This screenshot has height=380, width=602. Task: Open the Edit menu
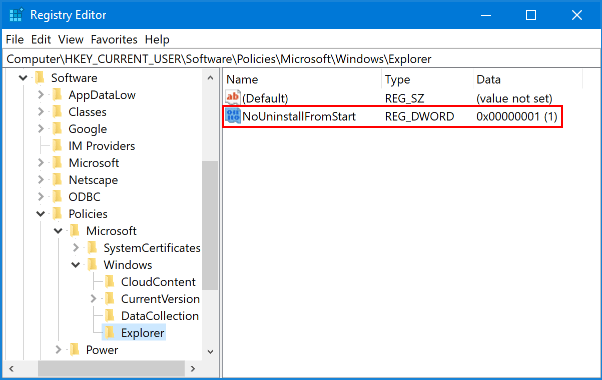coord(41,40)
